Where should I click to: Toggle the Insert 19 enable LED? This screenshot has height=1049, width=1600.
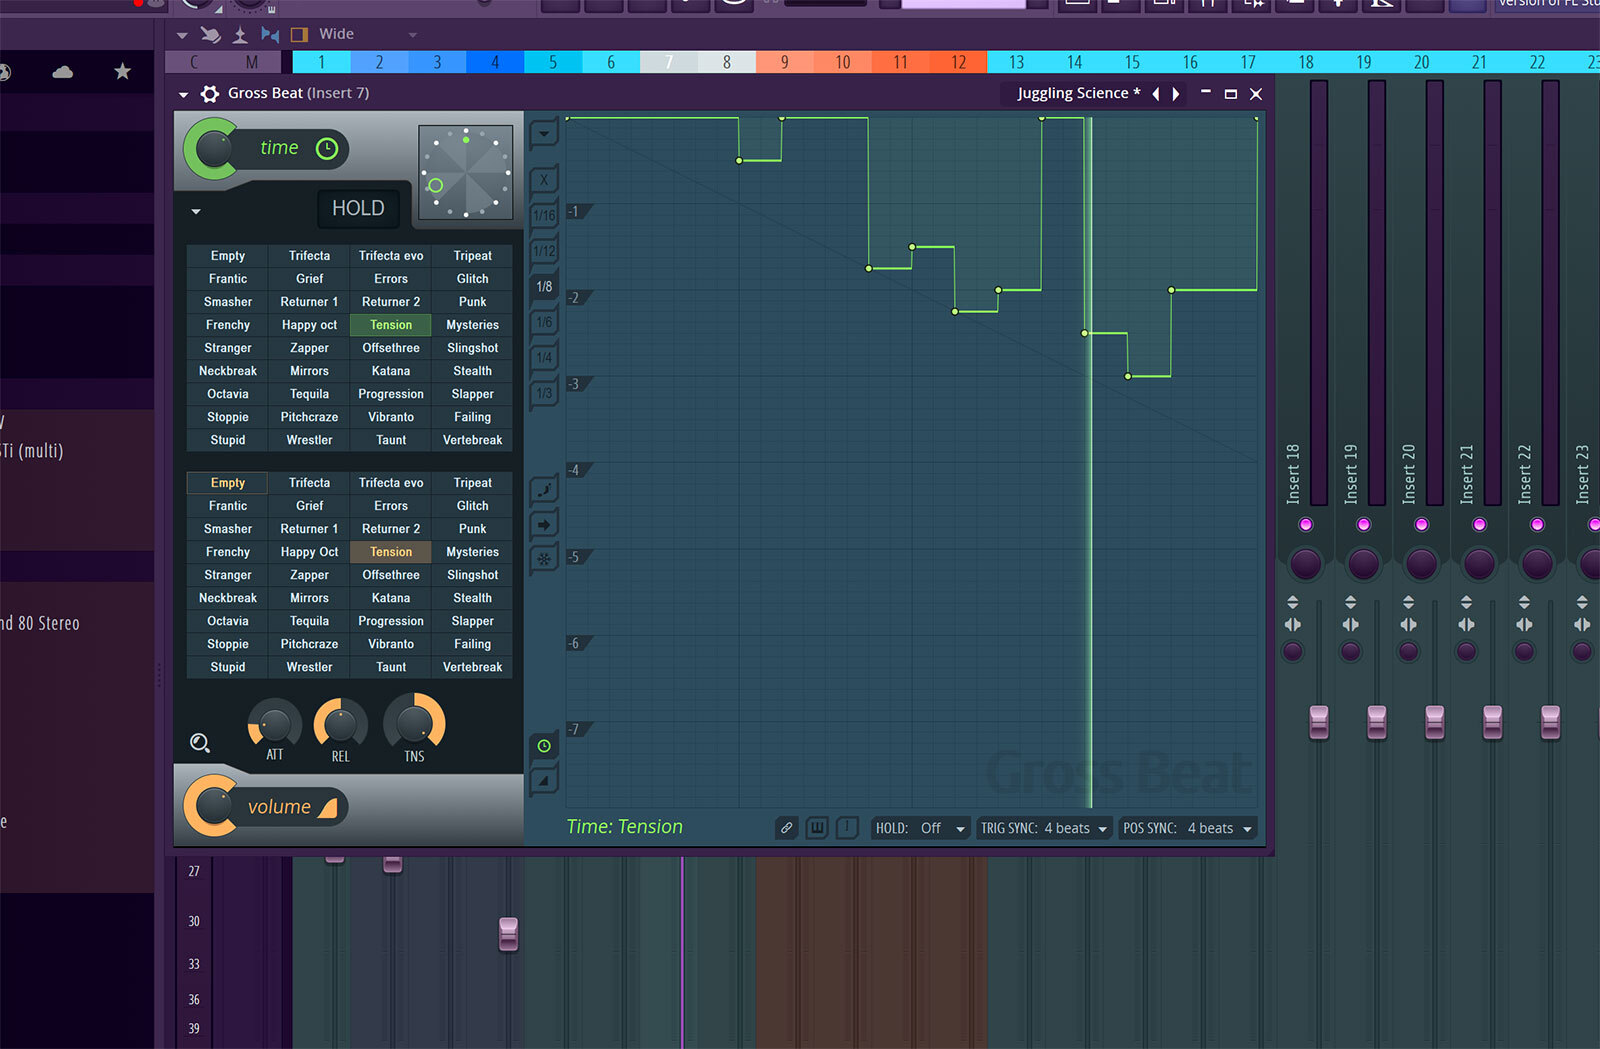click(x=1363, y=525)
